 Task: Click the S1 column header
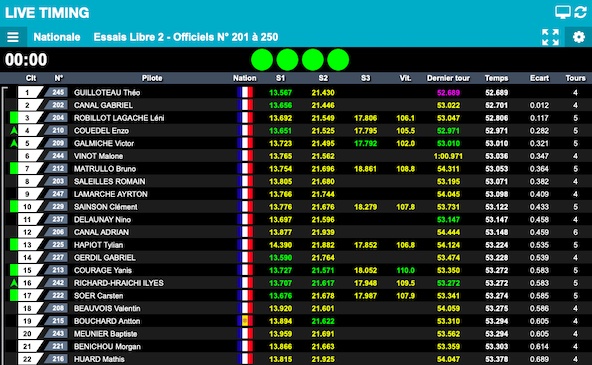tap(280, 78)
